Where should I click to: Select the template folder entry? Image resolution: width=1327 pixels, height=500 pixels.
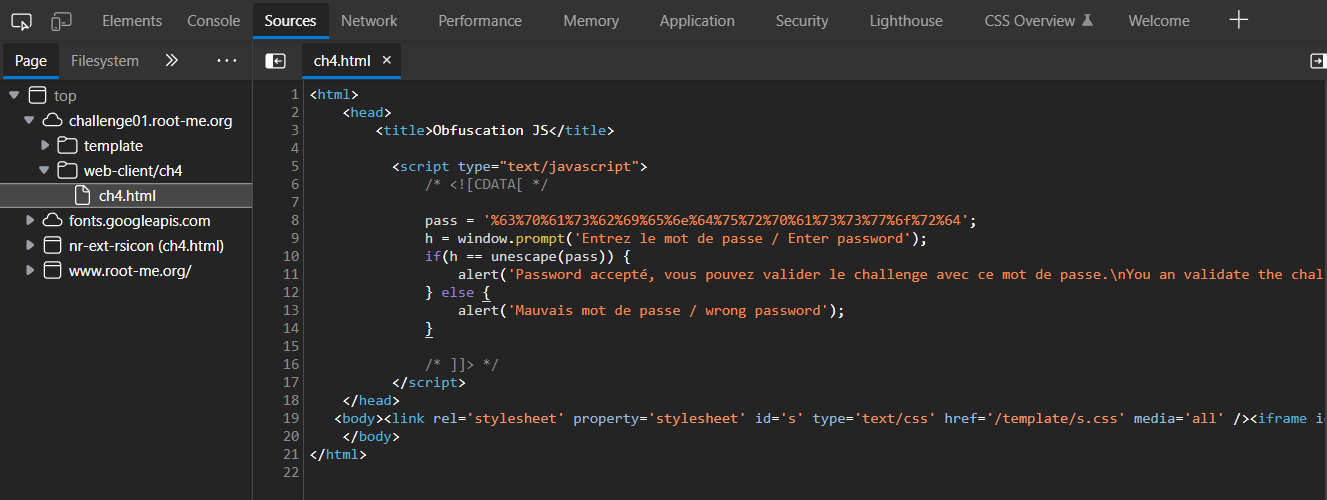113,146
